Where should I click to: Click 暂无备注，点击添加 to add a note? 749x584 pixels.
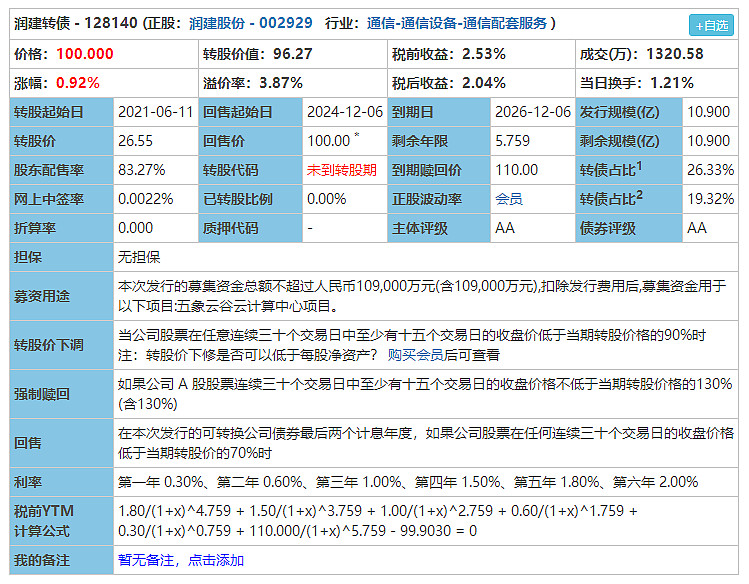(x=181, y=560)
